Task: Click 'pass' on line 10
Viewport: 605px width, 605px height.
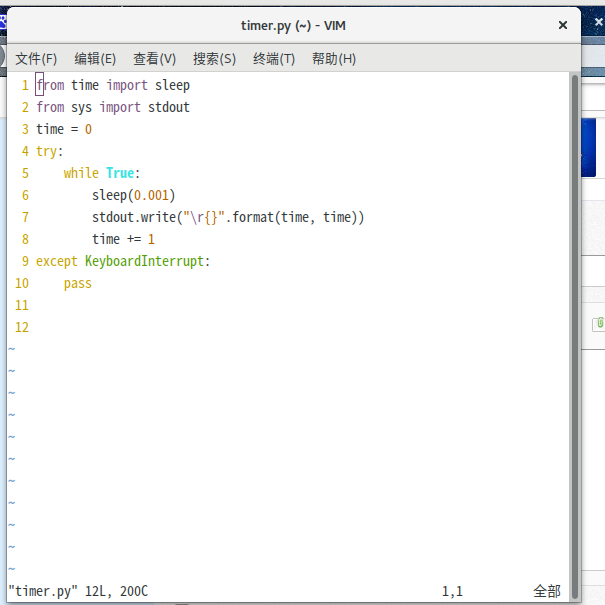Action: pyautogui.click(x=78, y=284)
